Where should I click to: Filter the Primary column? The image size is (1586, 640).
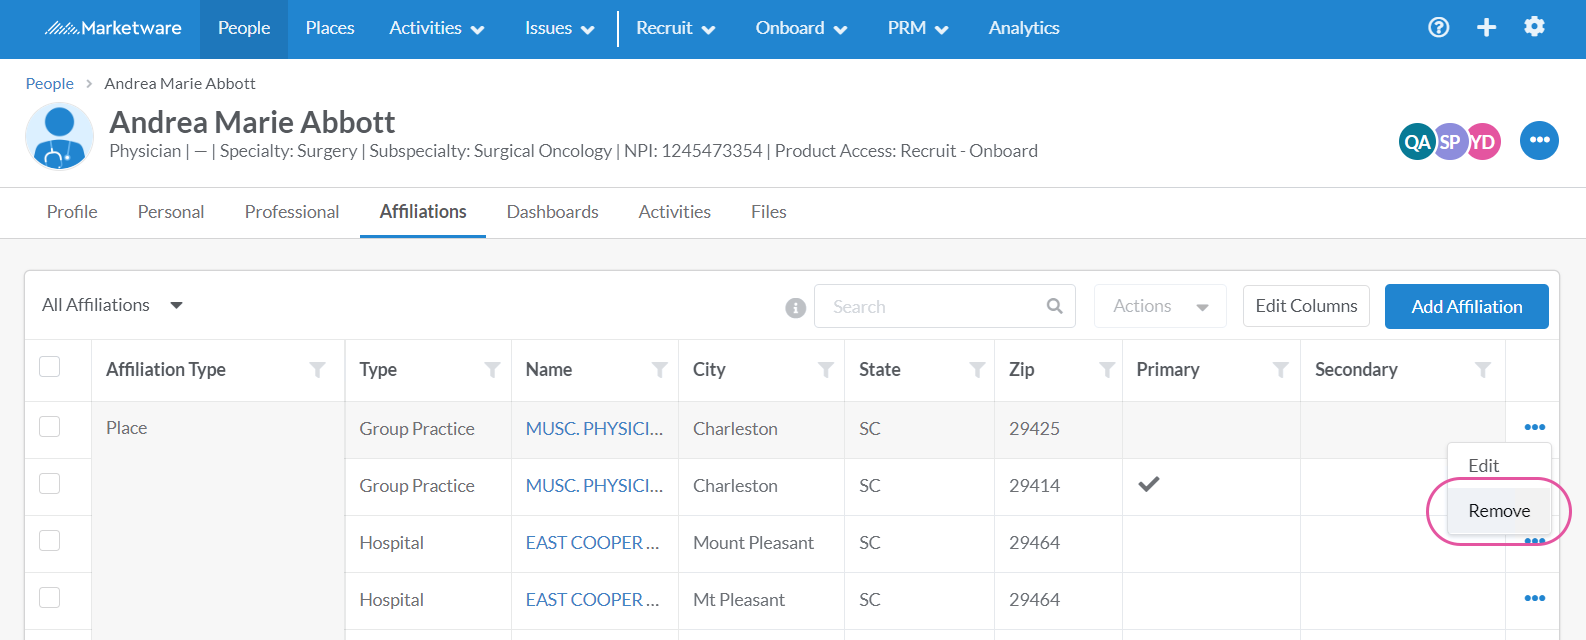(x=1280, y=370)
